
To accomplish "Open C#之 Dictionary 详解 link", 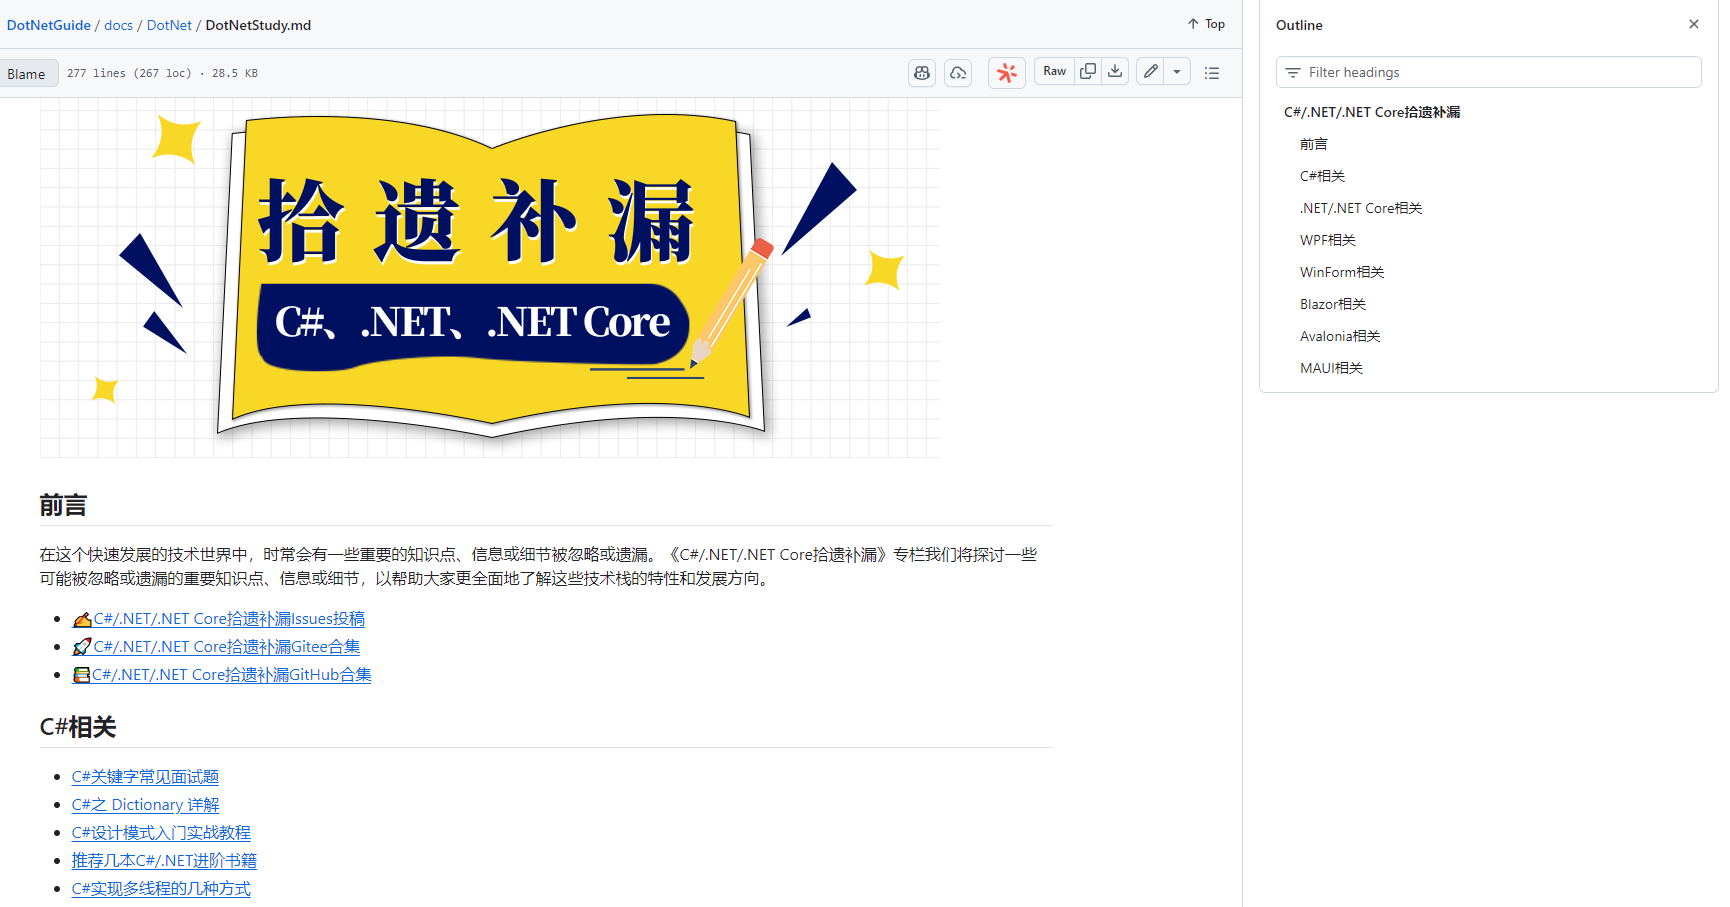I will click(145, 805).
